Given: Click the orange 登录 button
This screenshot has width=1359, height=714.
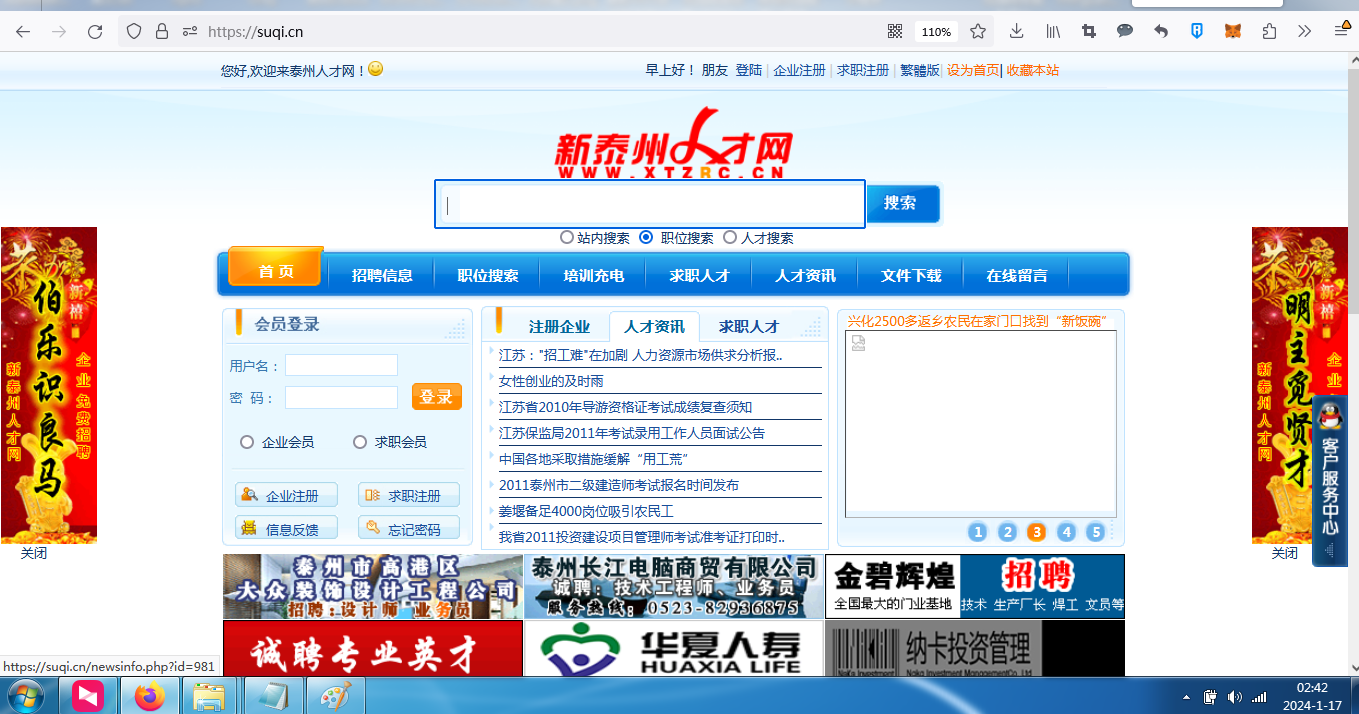Looking at the screenshot, I should [437, 397].
